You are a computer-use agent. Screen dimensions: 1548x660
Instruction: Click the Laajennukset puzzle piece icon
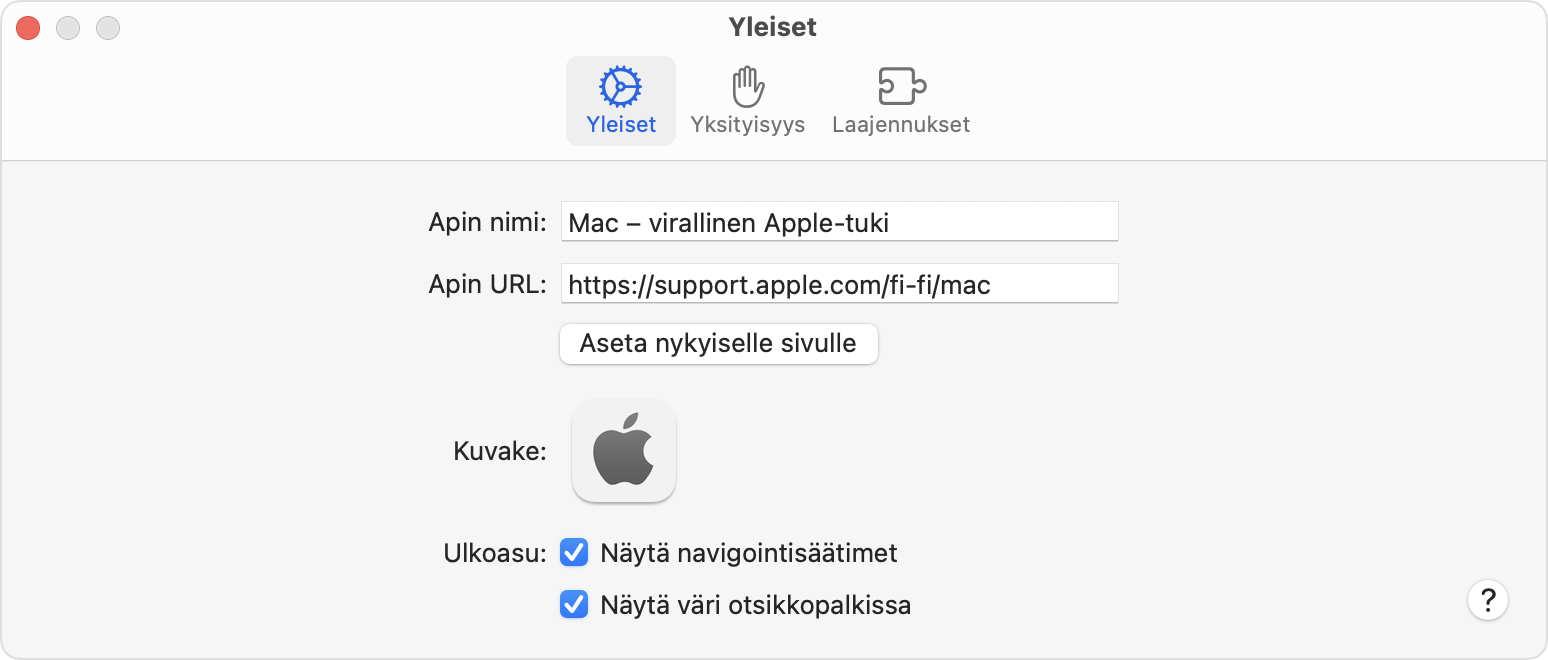[901, 87]
